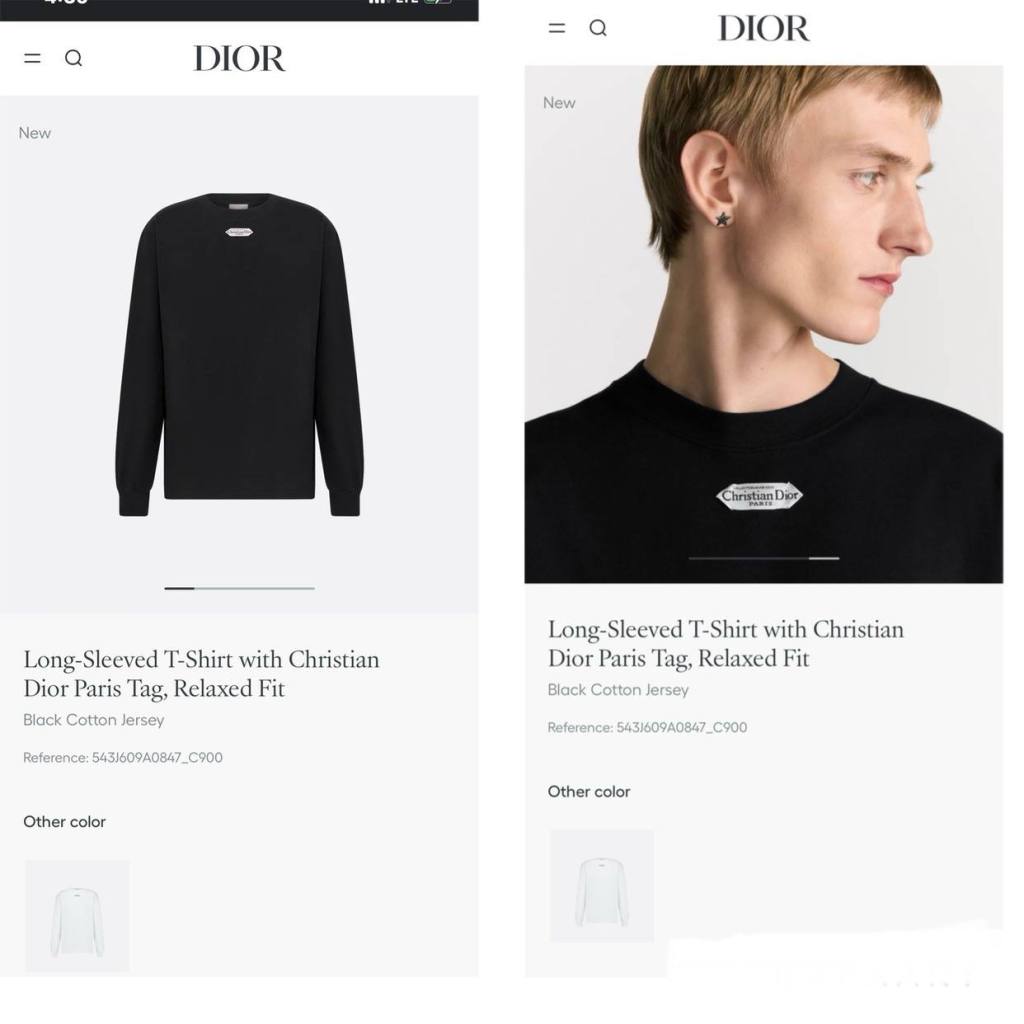This screenshot has height=1024, width=1024.
Task: Open the model wearing black shirt photo
Action: coord(764,300)
